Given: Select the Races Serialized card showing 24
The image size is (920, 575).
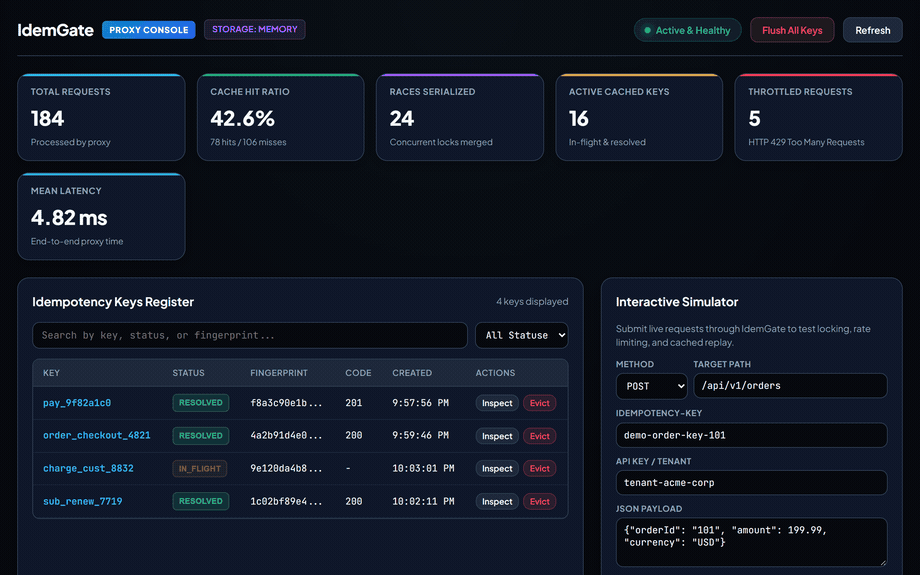Looking at the screenshot, I should pyautogui.click(x=460, y=117).
